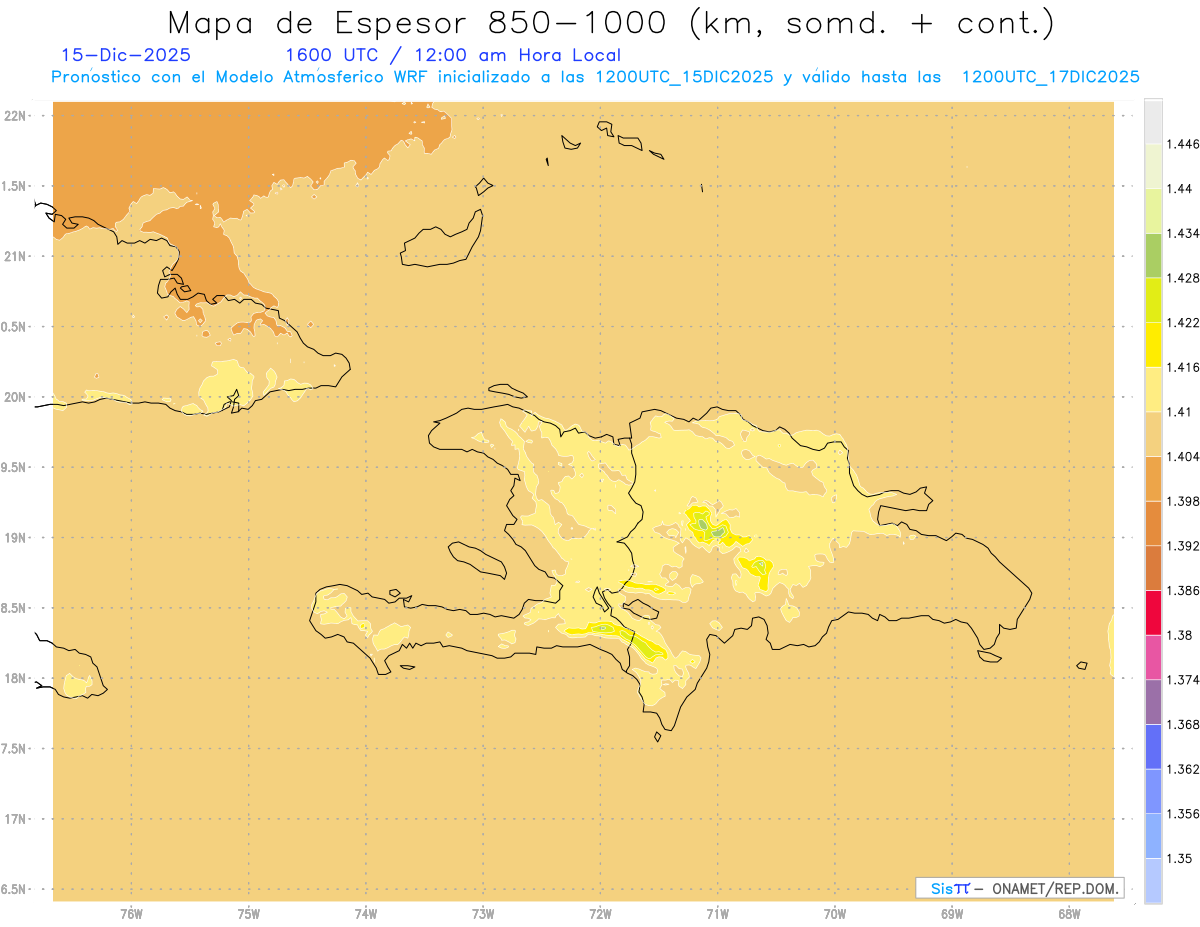The image size is (1200, 927).
Task: Pick the blue legend swatch between 1.362 and 1.368
Action: [x=1153, y=746]
